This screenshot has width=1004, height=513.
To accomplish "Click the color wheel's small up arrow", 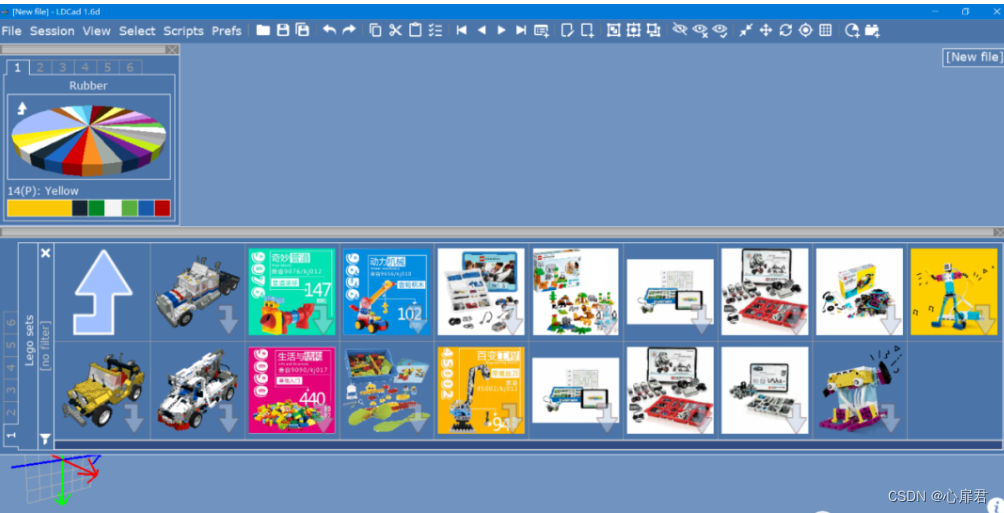I will tap(22, 108).
